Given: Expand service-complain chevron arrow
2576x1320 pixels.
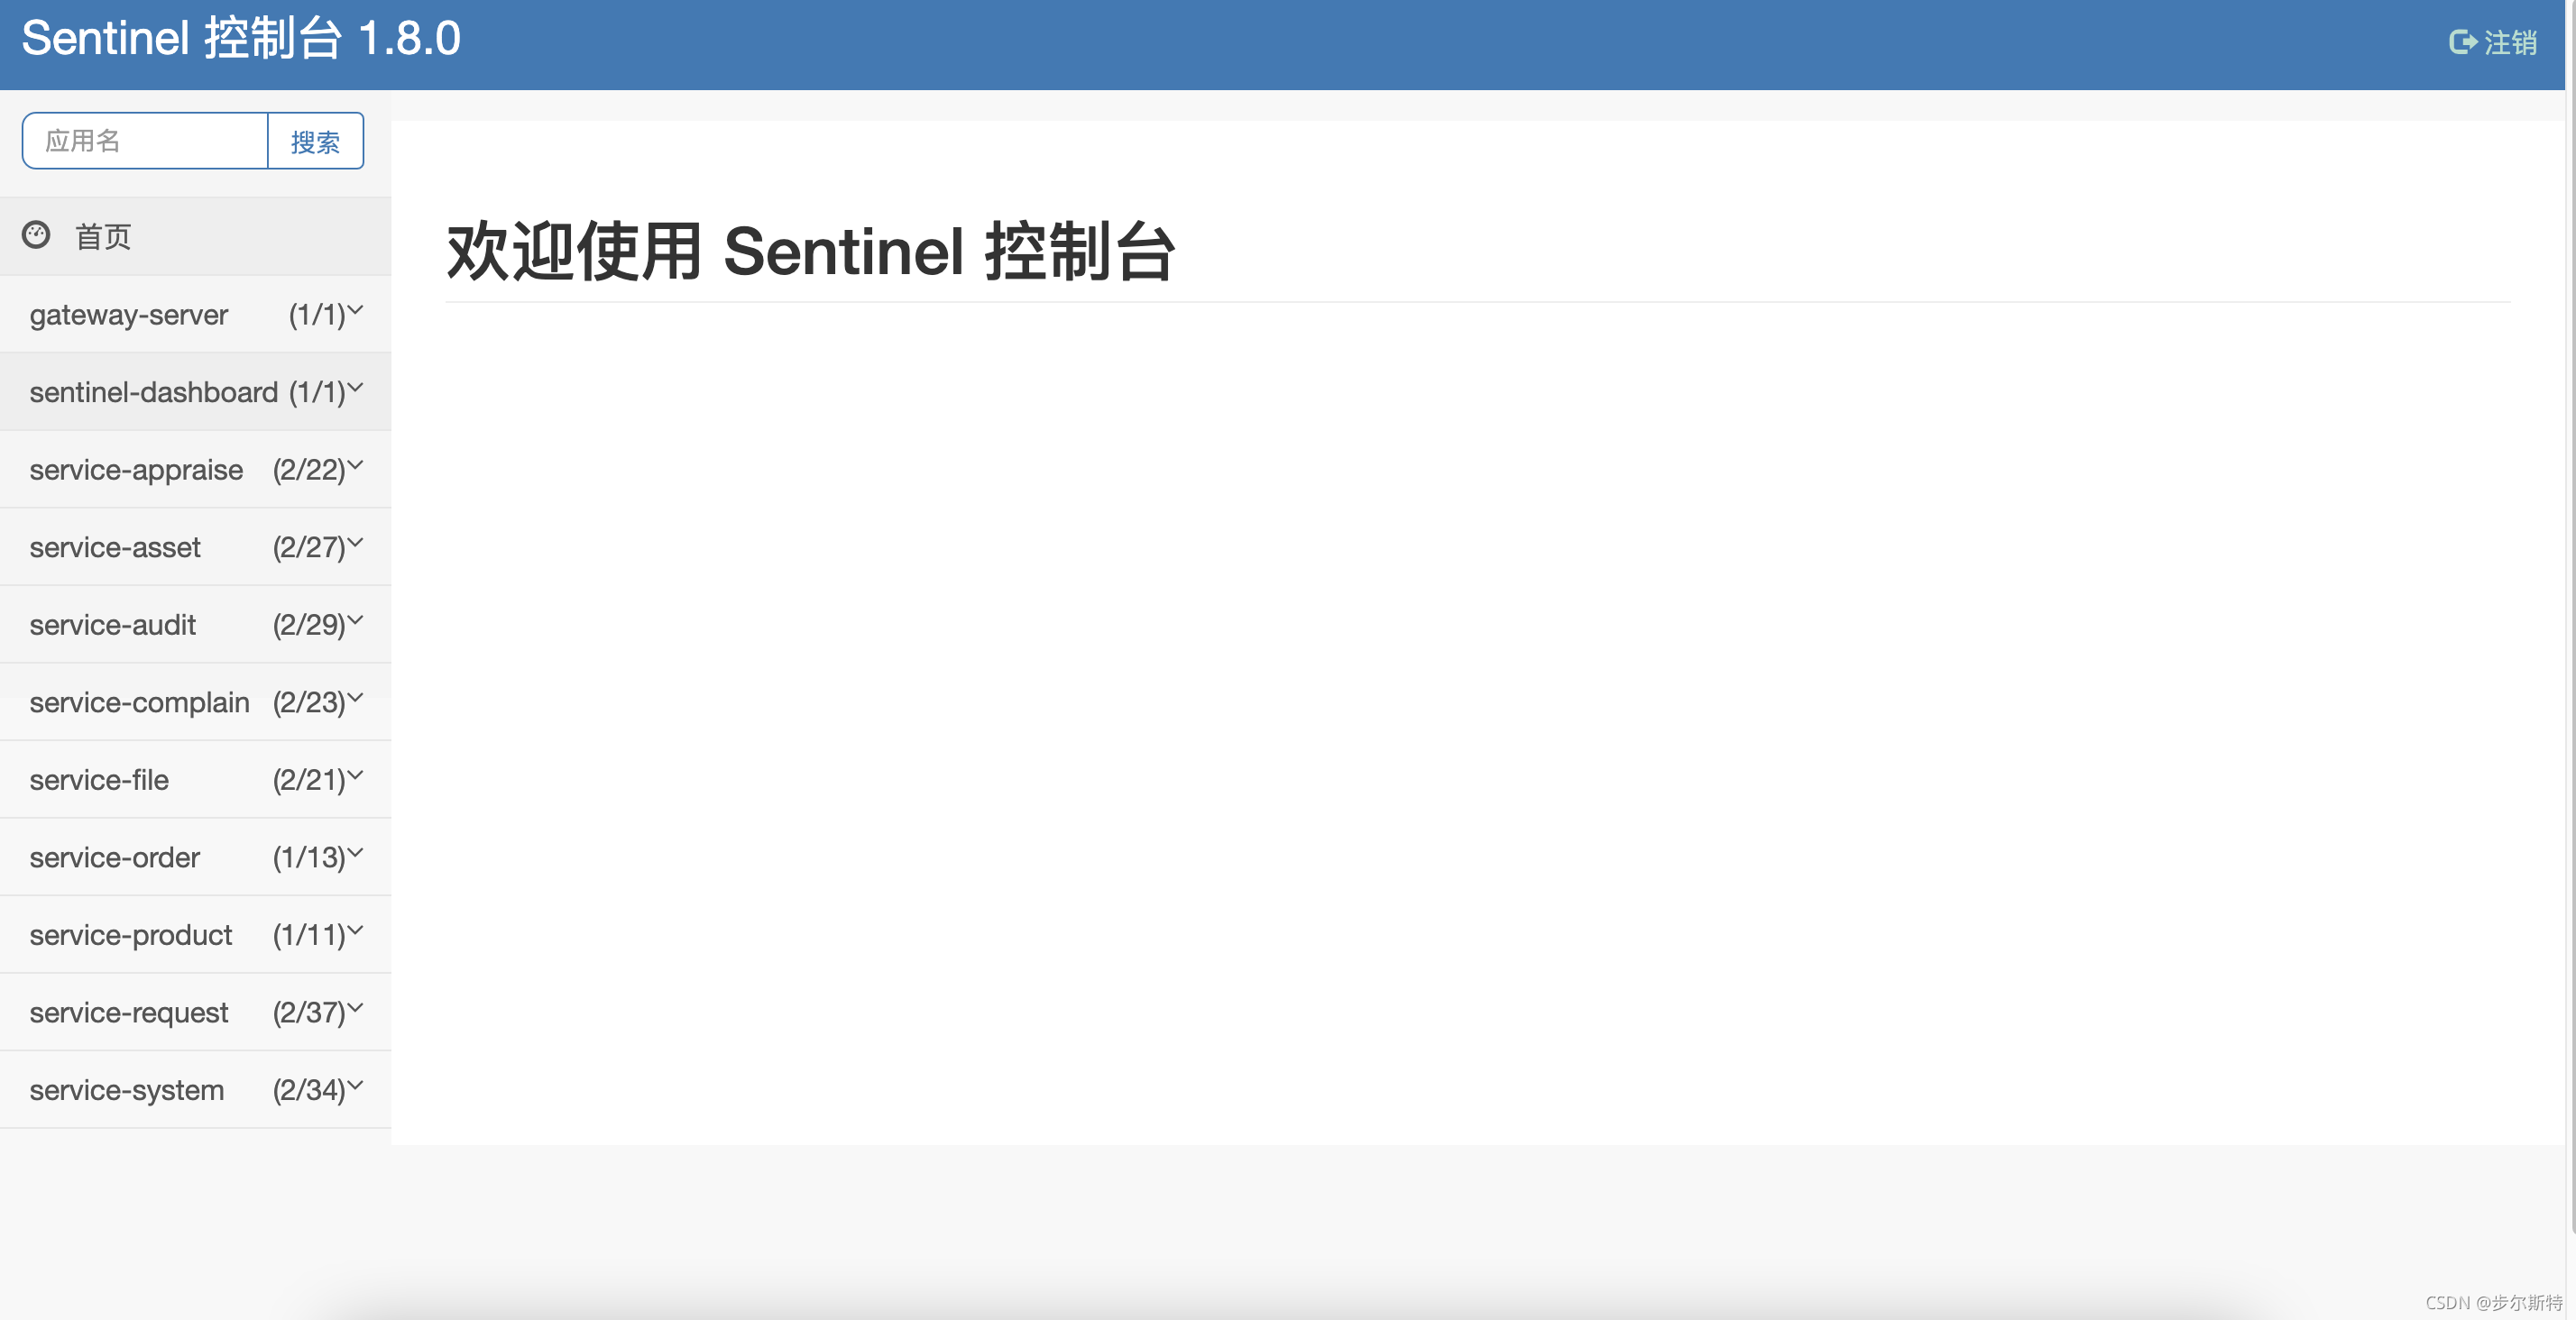Looking at the screenshot, I should pos(355,697).
